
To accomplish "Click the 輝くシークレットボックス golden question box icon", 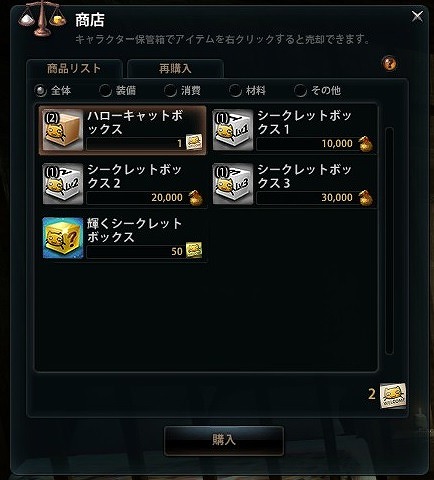I will pyautogui.click(x=63, y=238).
